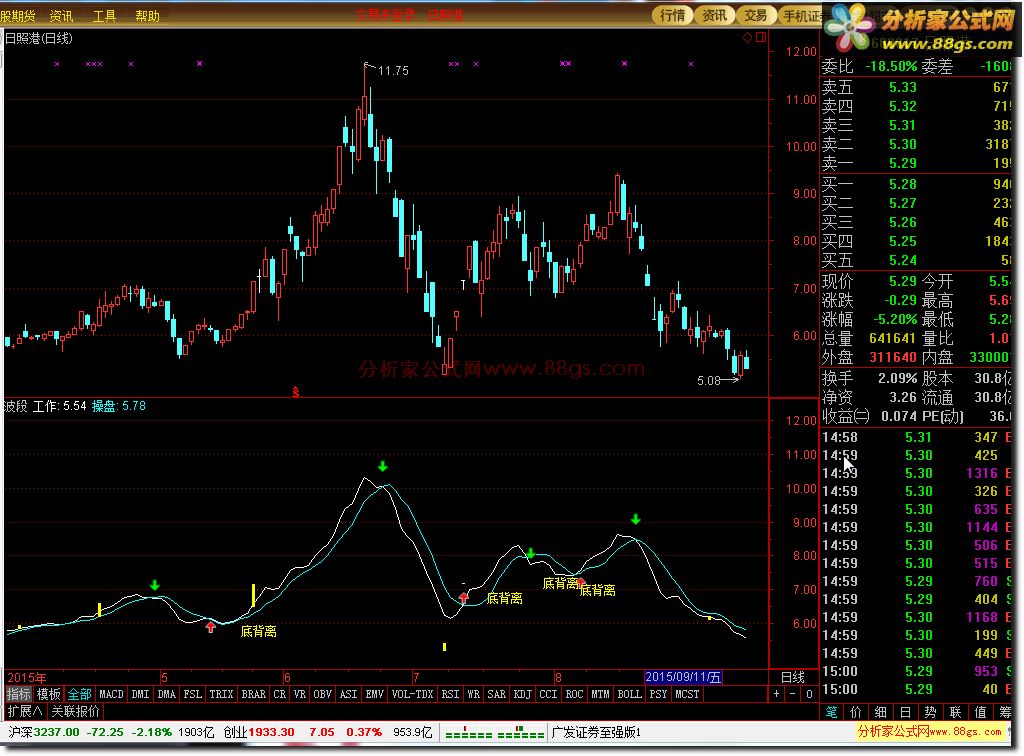Switch to the MTM indicator
Viewport: 1024px width, 756px height.
(600, 694)
